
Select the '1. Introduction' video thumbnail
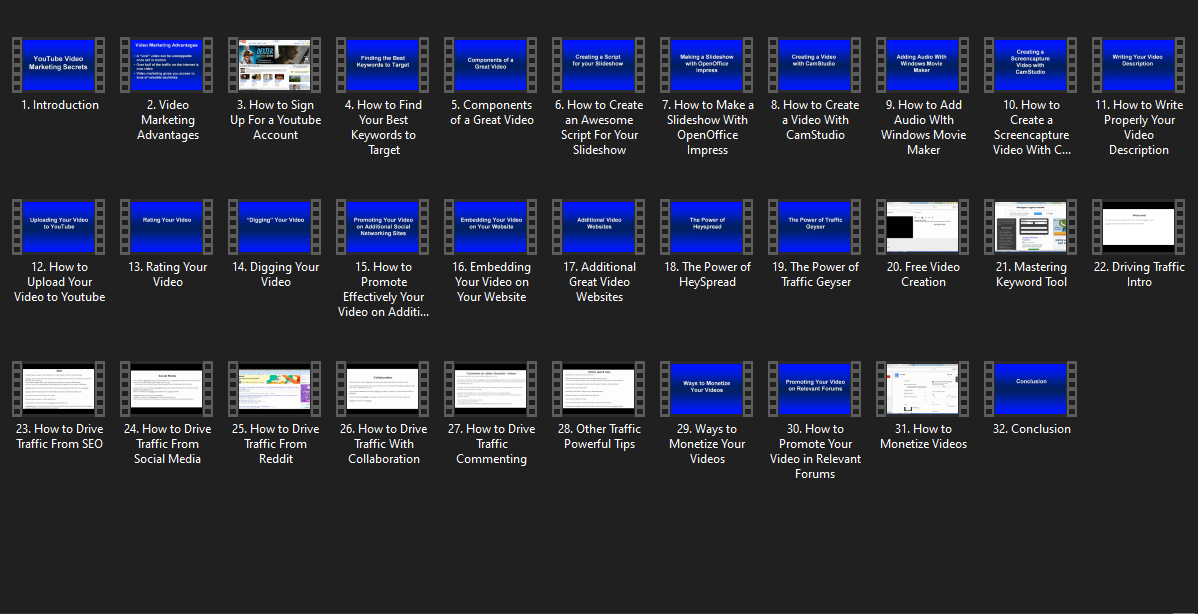click(60, 65)
